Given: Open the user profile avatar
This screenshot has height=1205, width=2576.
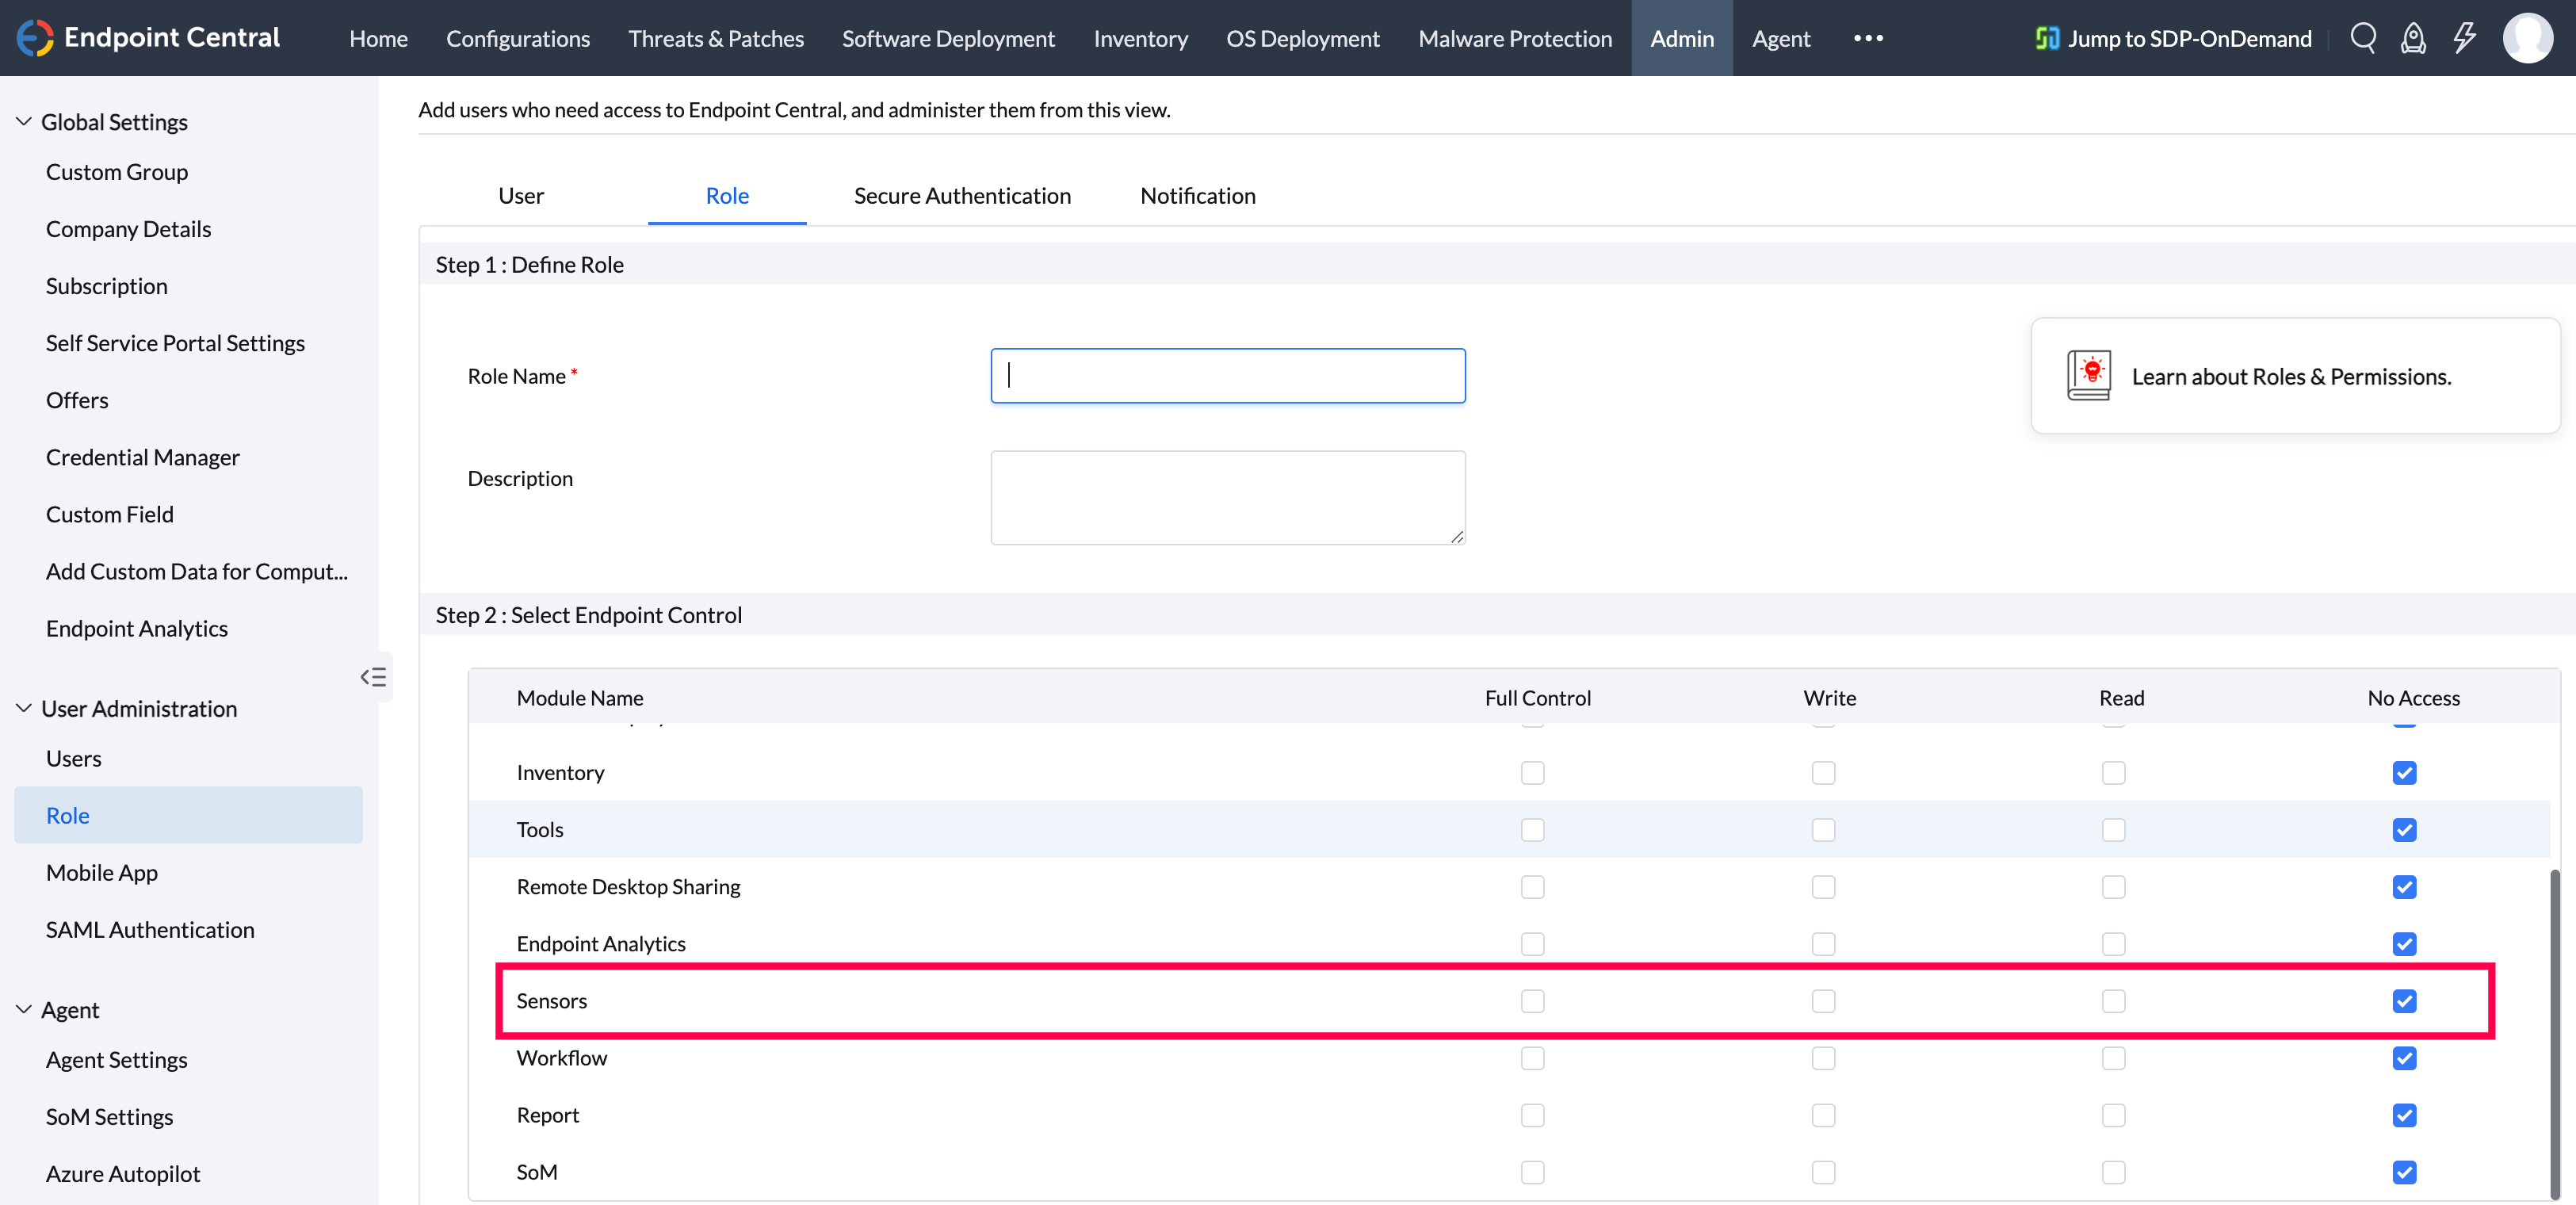Looking at the screenshot, I should point(2527,38).
